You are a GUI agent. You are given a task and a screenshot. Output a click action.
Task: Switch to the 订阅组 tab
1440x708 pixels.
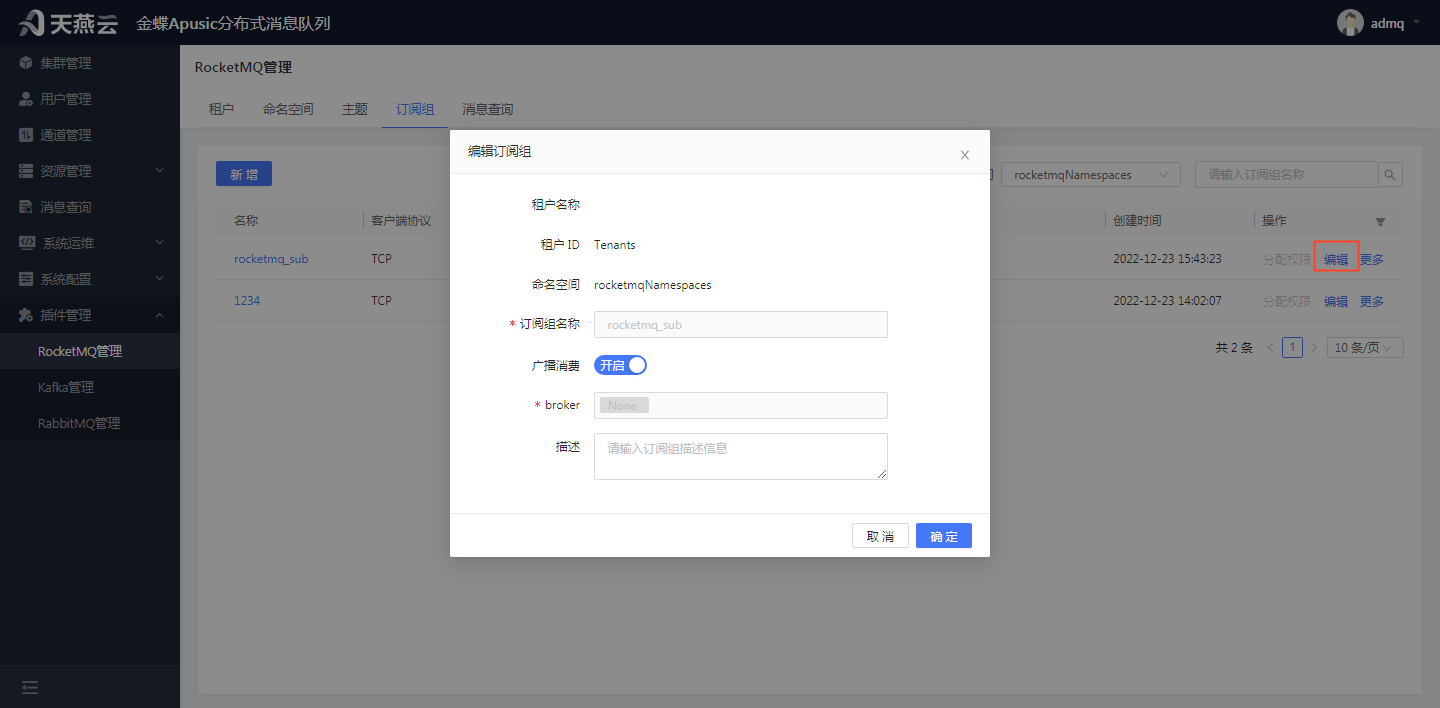click(415, 109)
